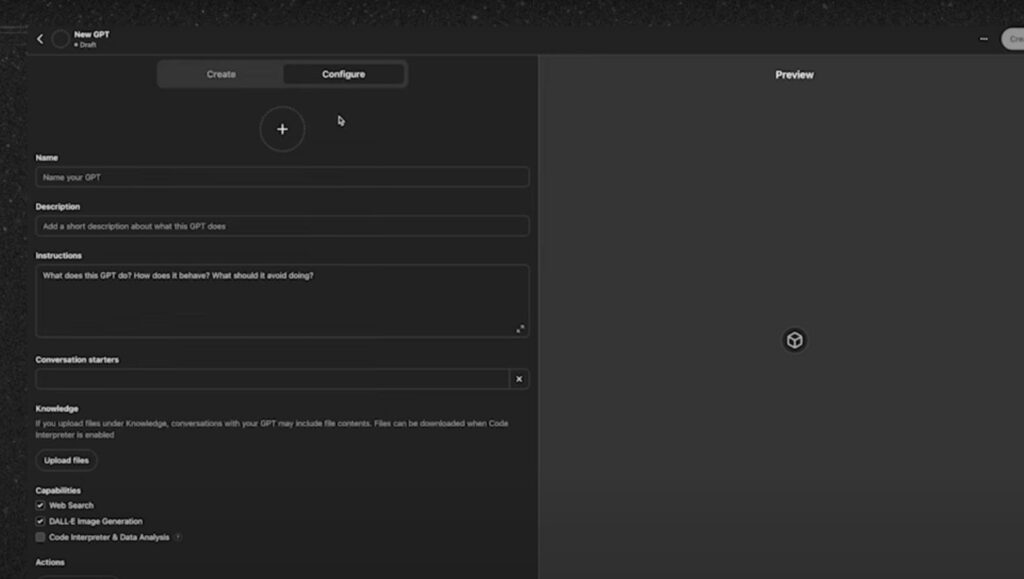
Task: Click the Conversation starters input box
Action: (272, 379)
